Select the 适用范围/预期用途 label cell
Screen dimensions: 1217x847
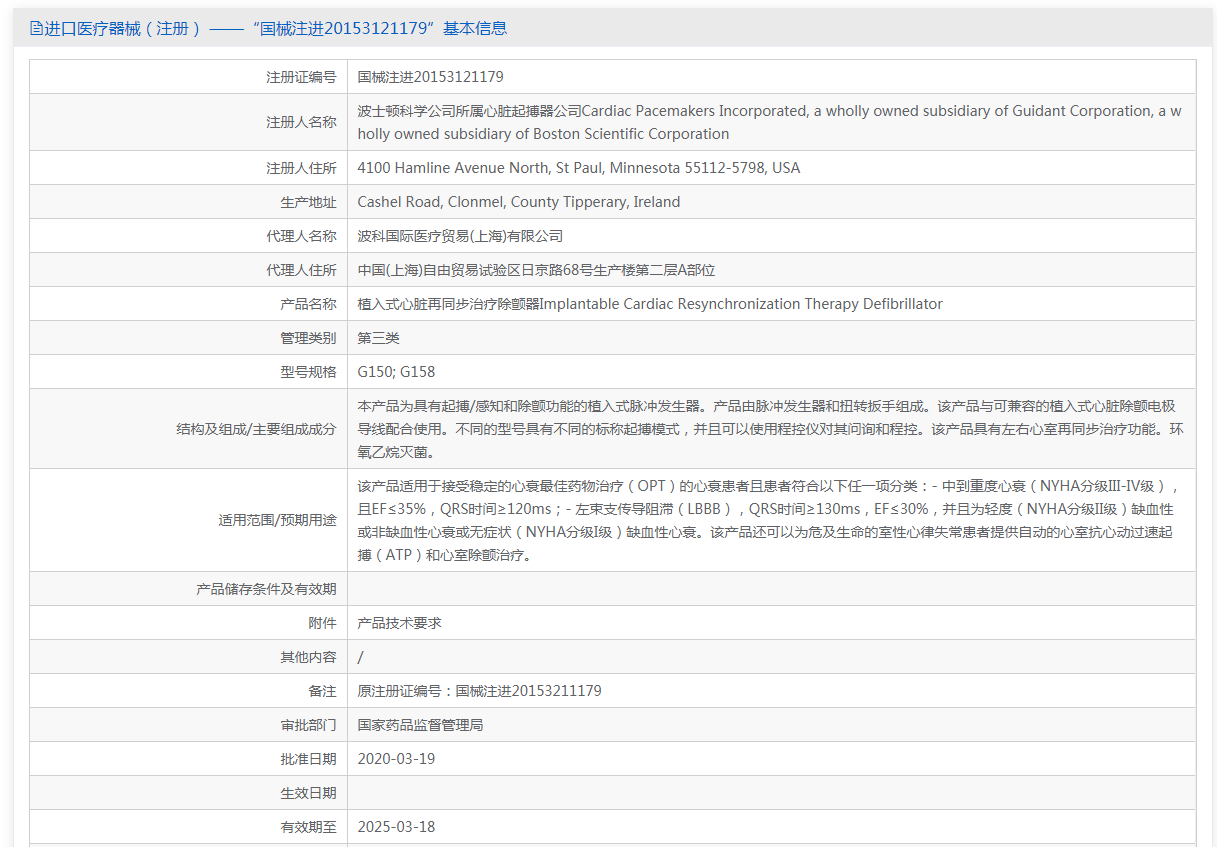188,520
